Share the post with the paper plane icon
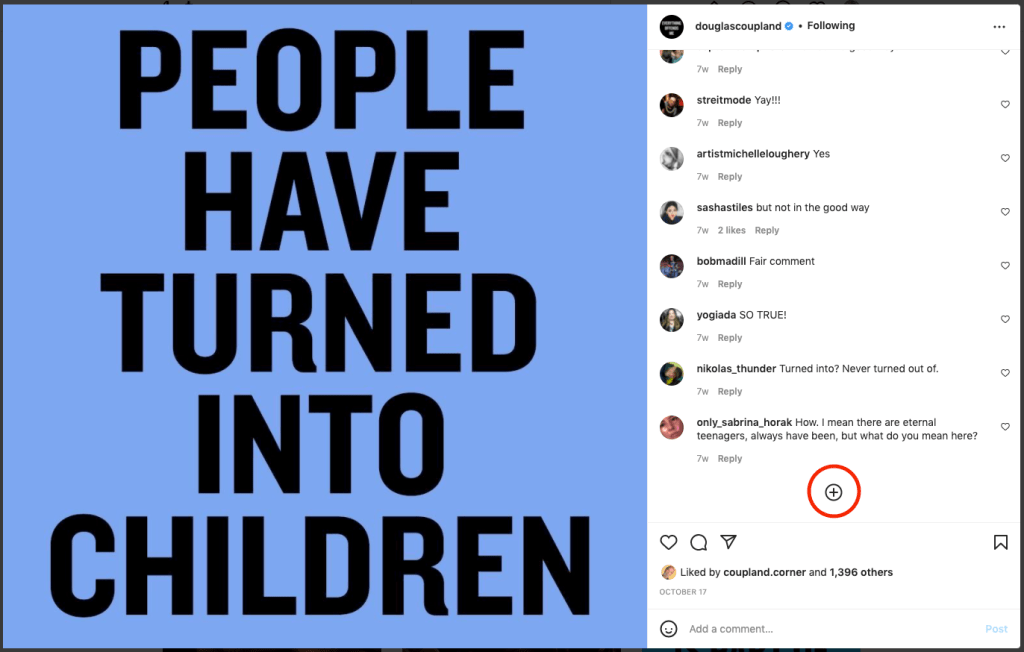This screenshot has width=1024, height=652. point(729,542)
